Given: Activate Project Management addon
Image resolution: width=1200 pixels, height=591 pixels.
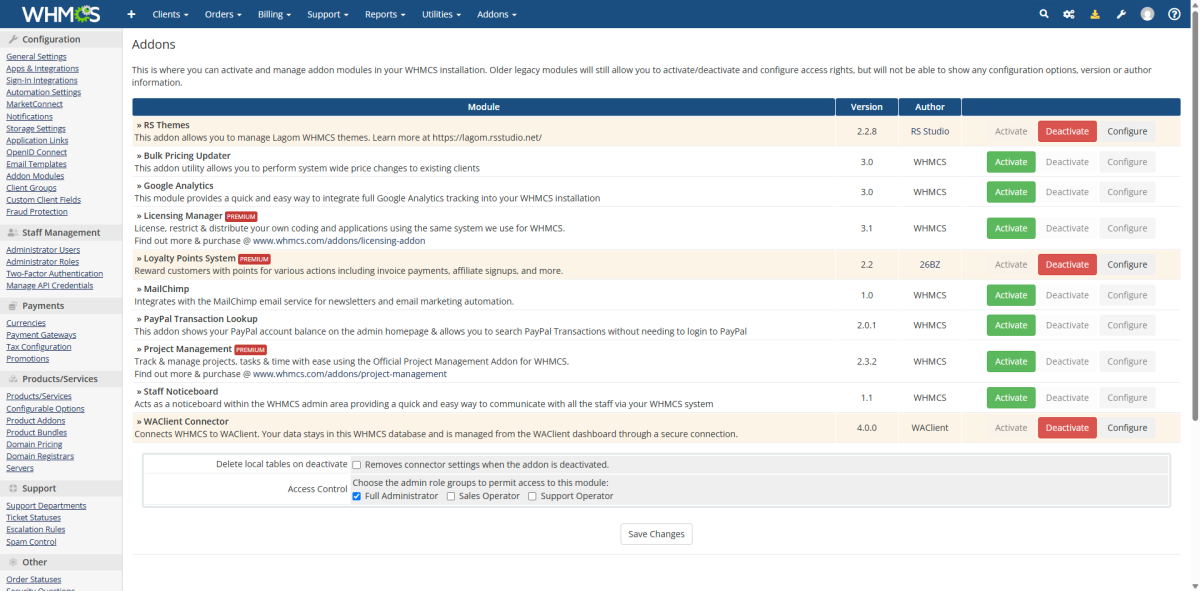Looking at the screenshot, I should (x=1011, y=361).
